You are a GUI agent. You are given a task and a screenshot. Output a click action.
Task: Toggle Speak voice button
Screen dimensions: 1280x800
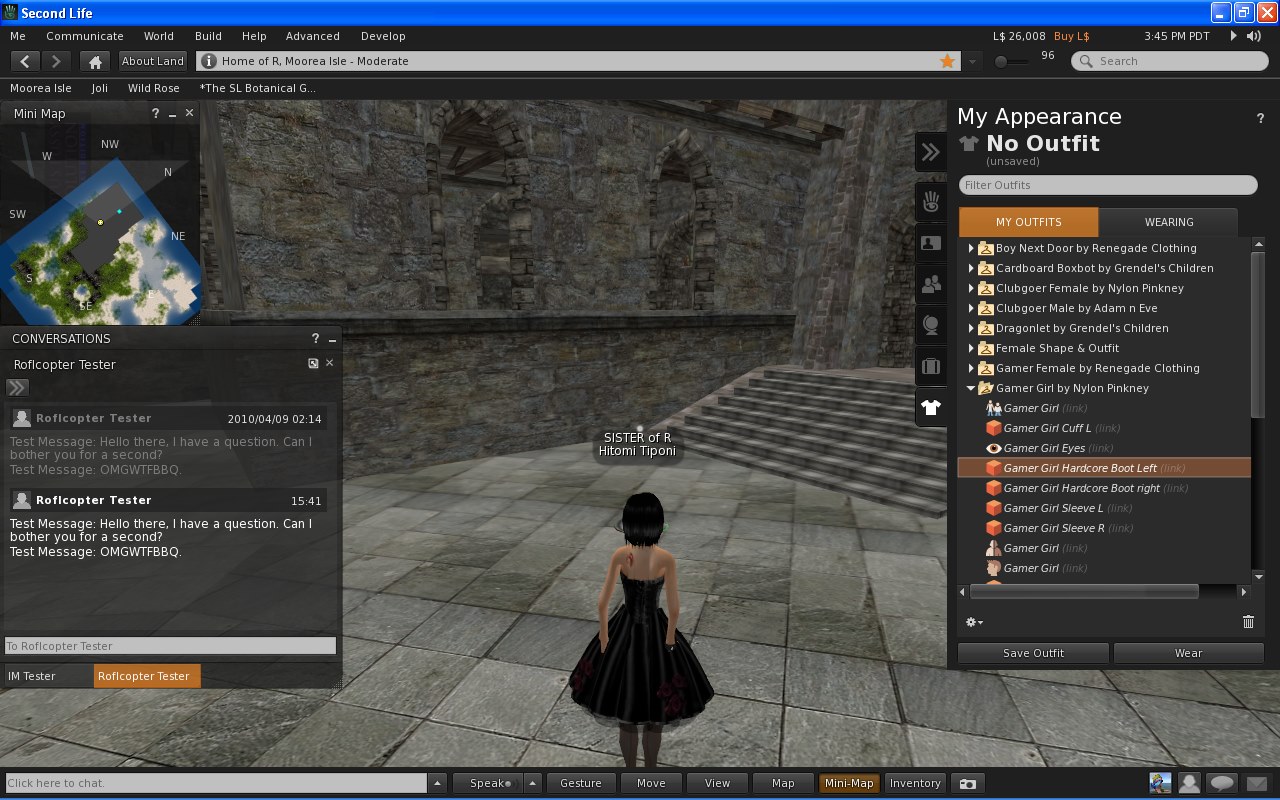point(488,783)
